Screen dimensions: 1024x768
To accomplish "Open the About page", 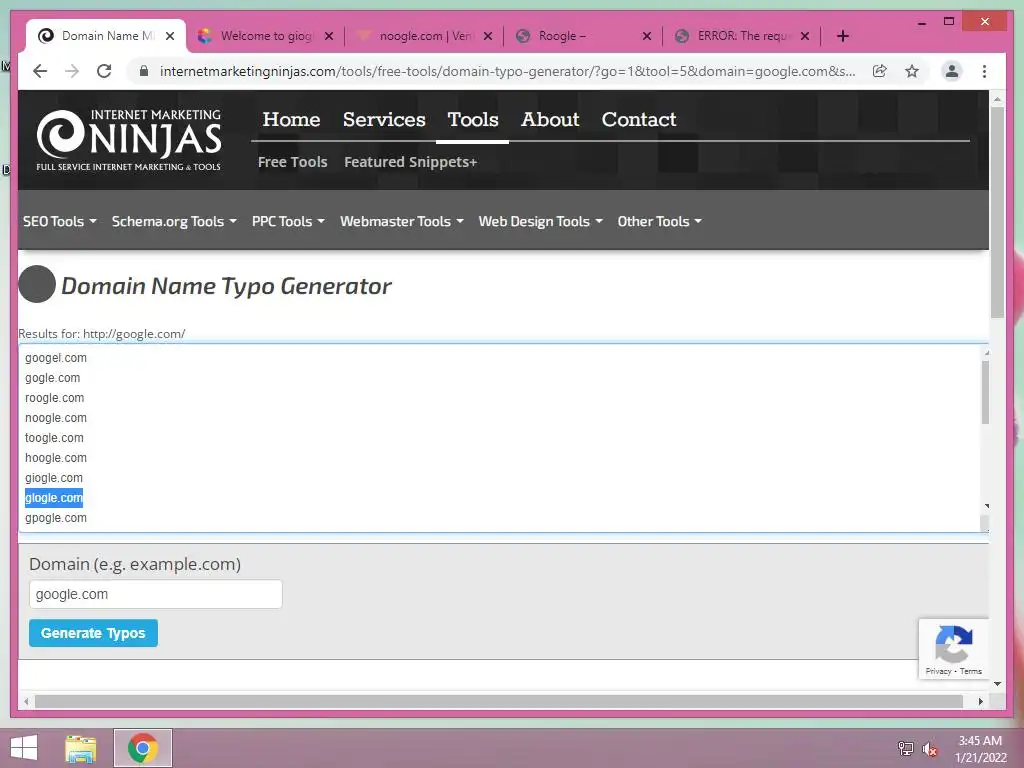I will [x=550, y=120].
